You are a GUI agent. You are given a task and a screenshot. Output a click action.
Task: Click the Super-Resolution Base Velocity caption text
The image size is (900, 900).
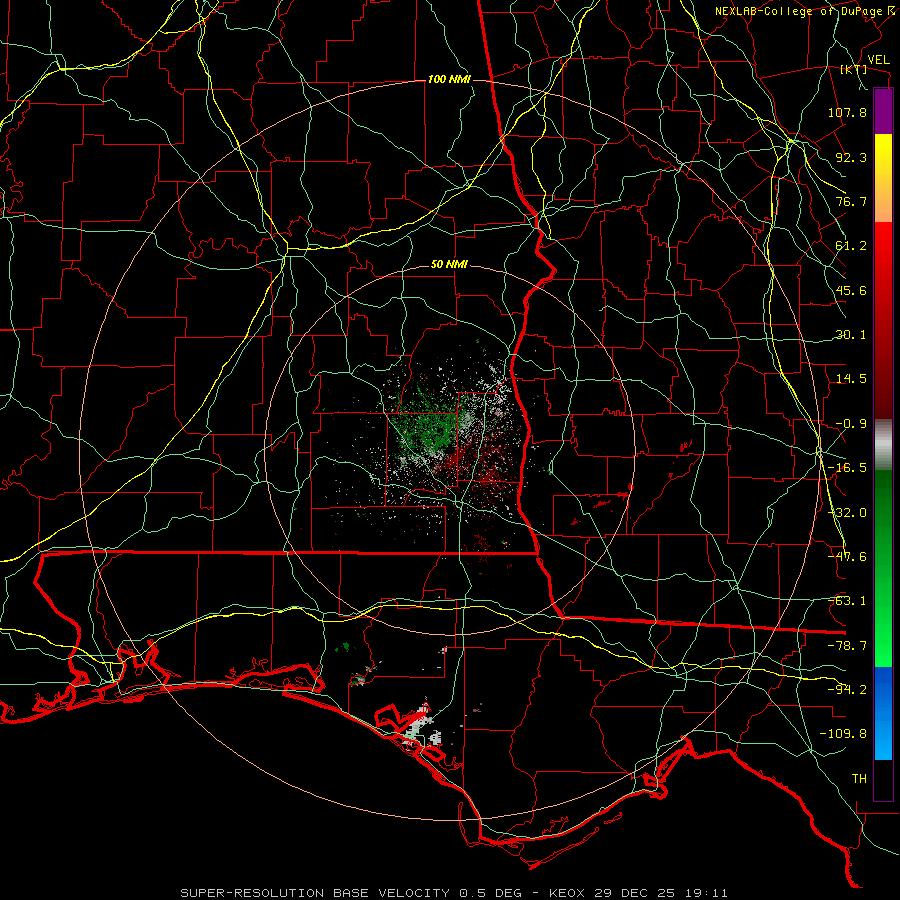[x=454, y=893]
